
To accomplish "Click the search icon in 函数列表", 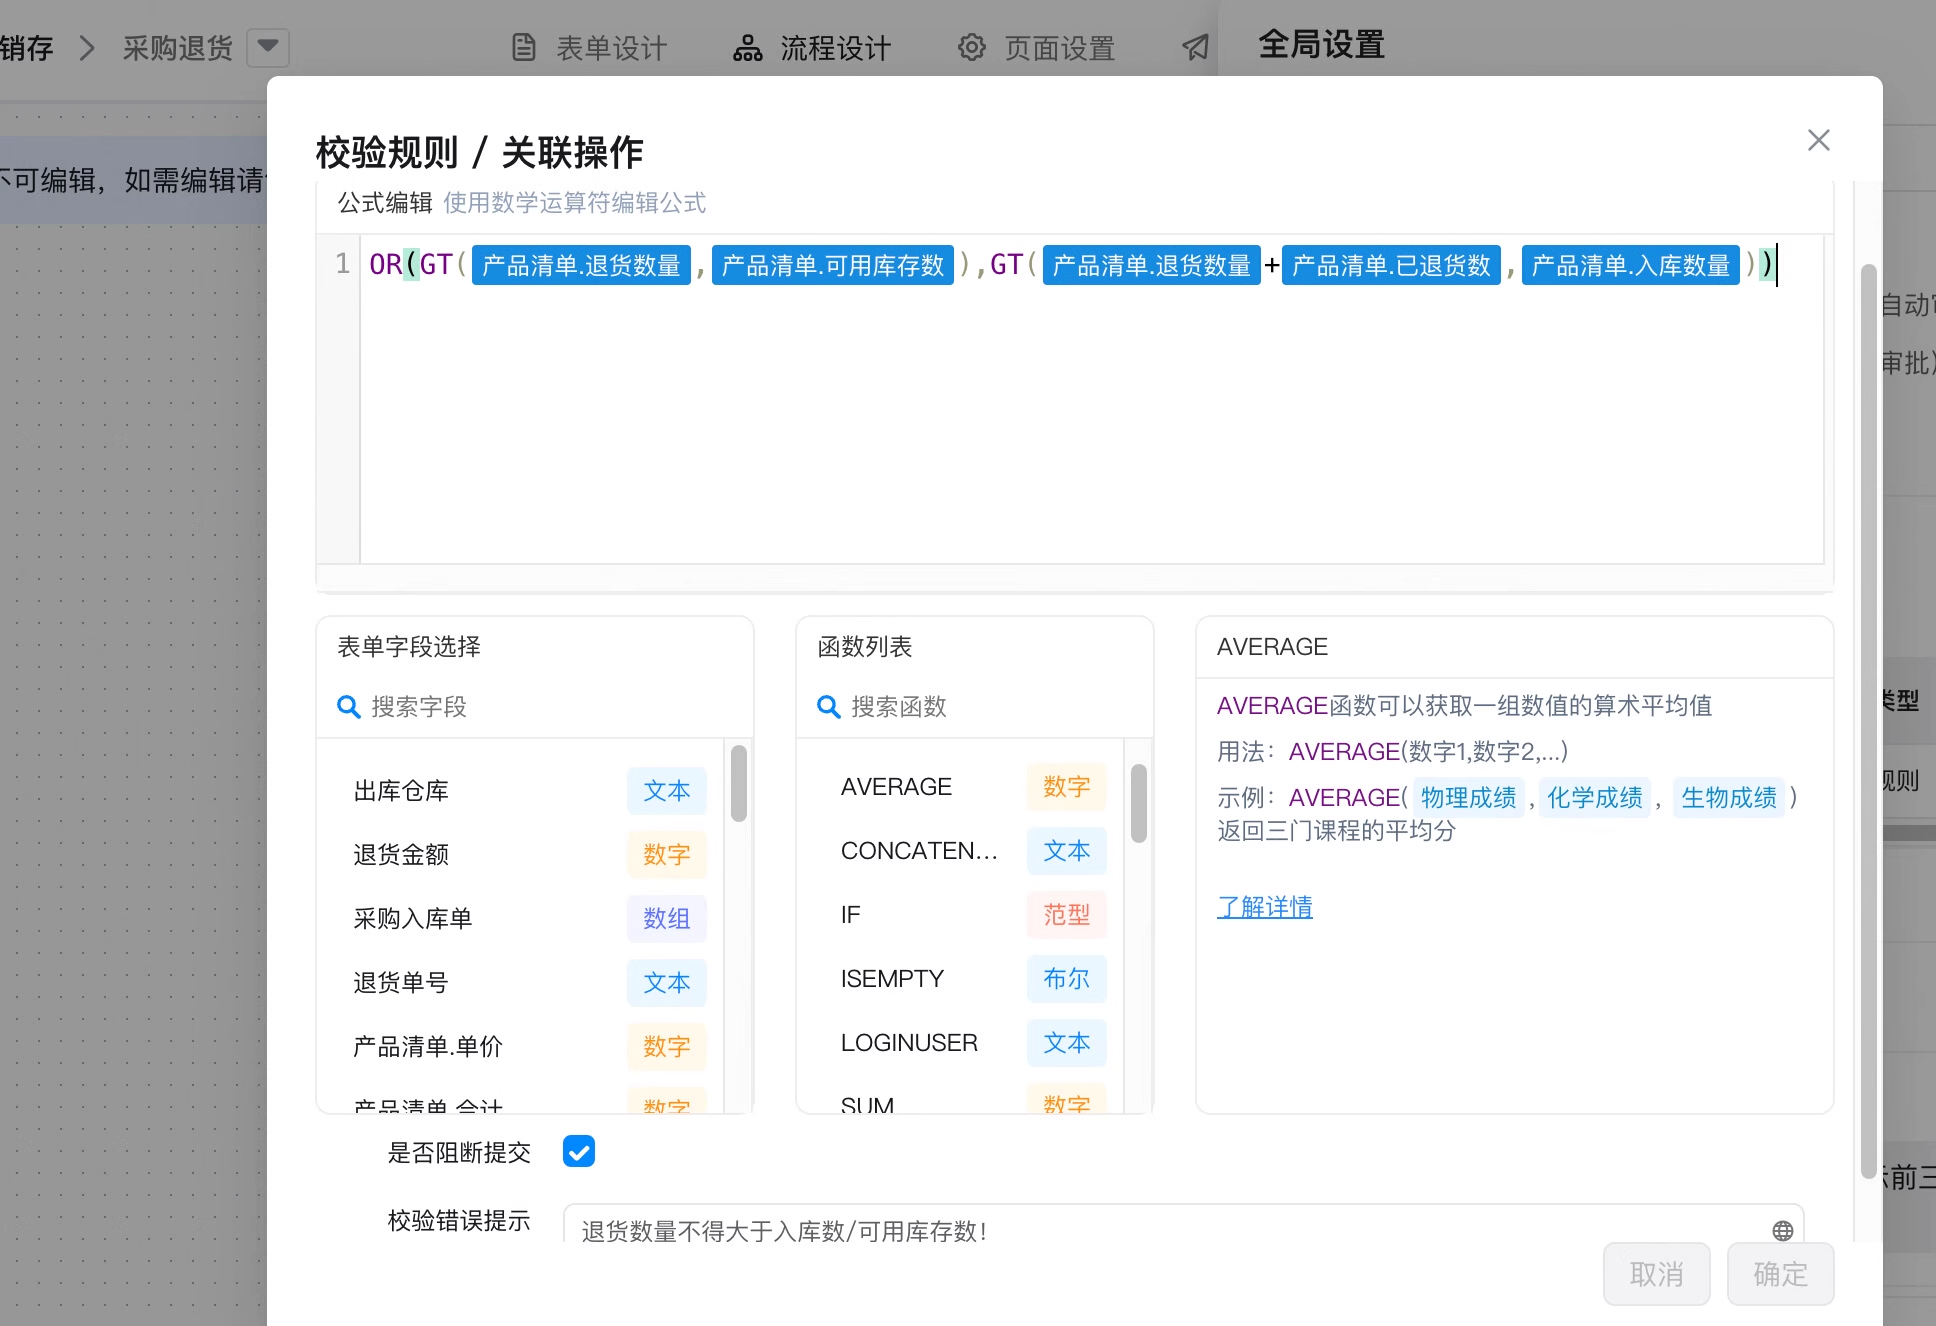I will [x=829, y=707].
